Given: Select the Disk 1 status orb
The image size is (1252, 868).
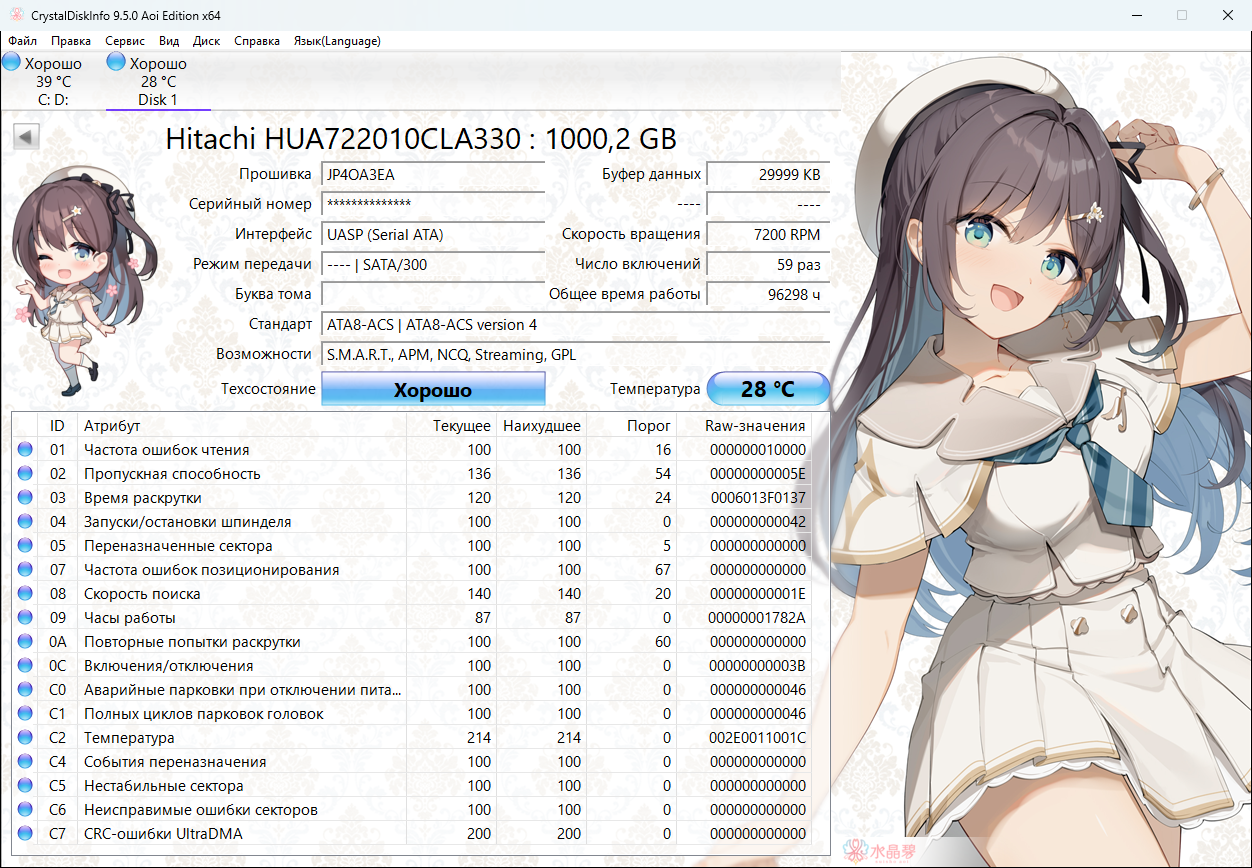Looking at the screenshot, I should 117,63.
